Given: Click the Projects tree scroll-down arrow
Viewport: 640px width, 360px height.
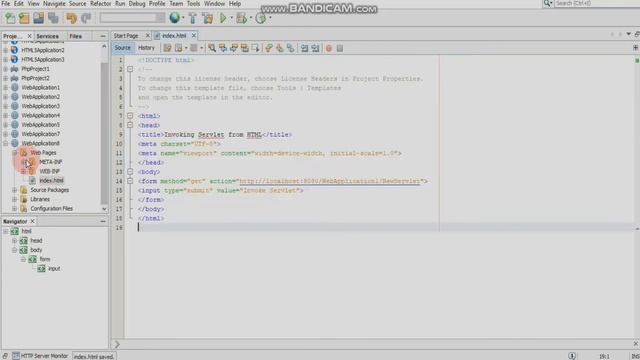Looking at the screenshot, I should 104,209.
